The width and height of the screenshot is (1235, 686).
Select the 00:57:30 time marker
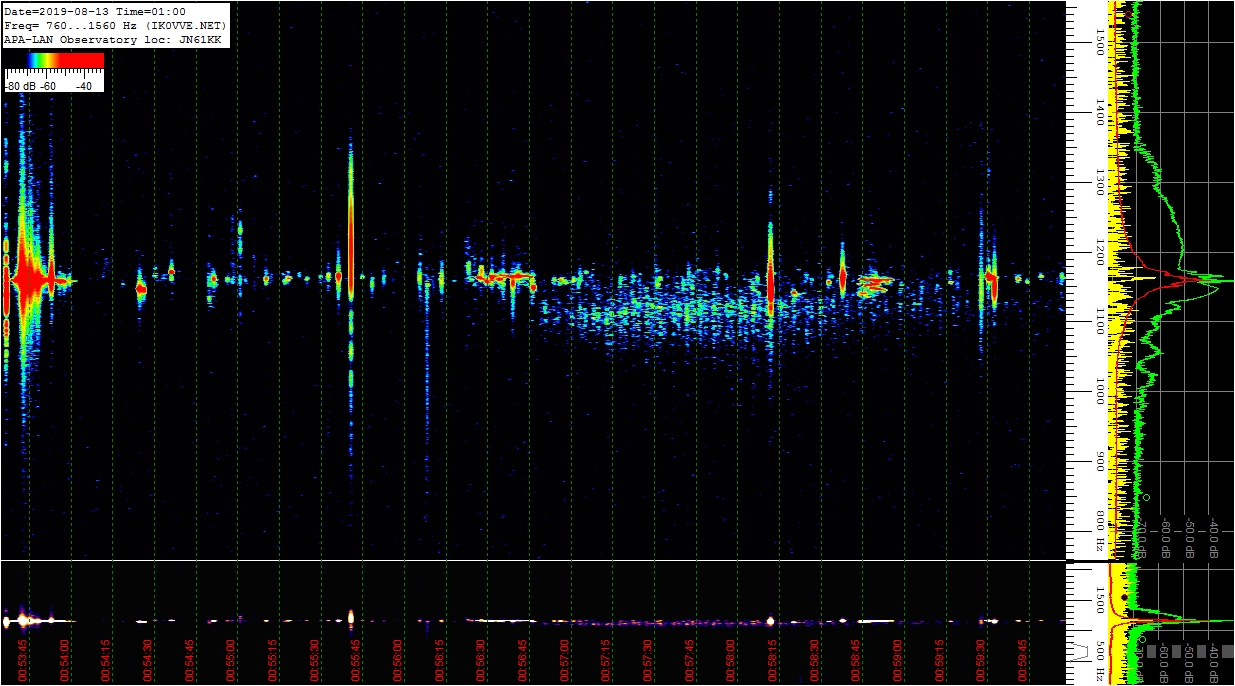[648, 660]
